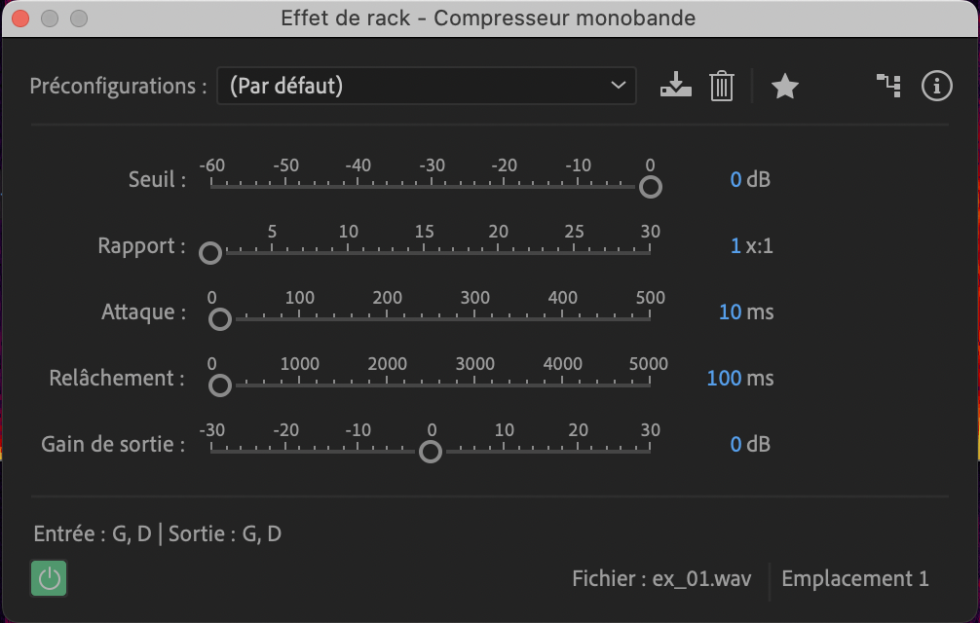
Task: Click the Relâchement slider handle
Action: click(x=220, y=386)
